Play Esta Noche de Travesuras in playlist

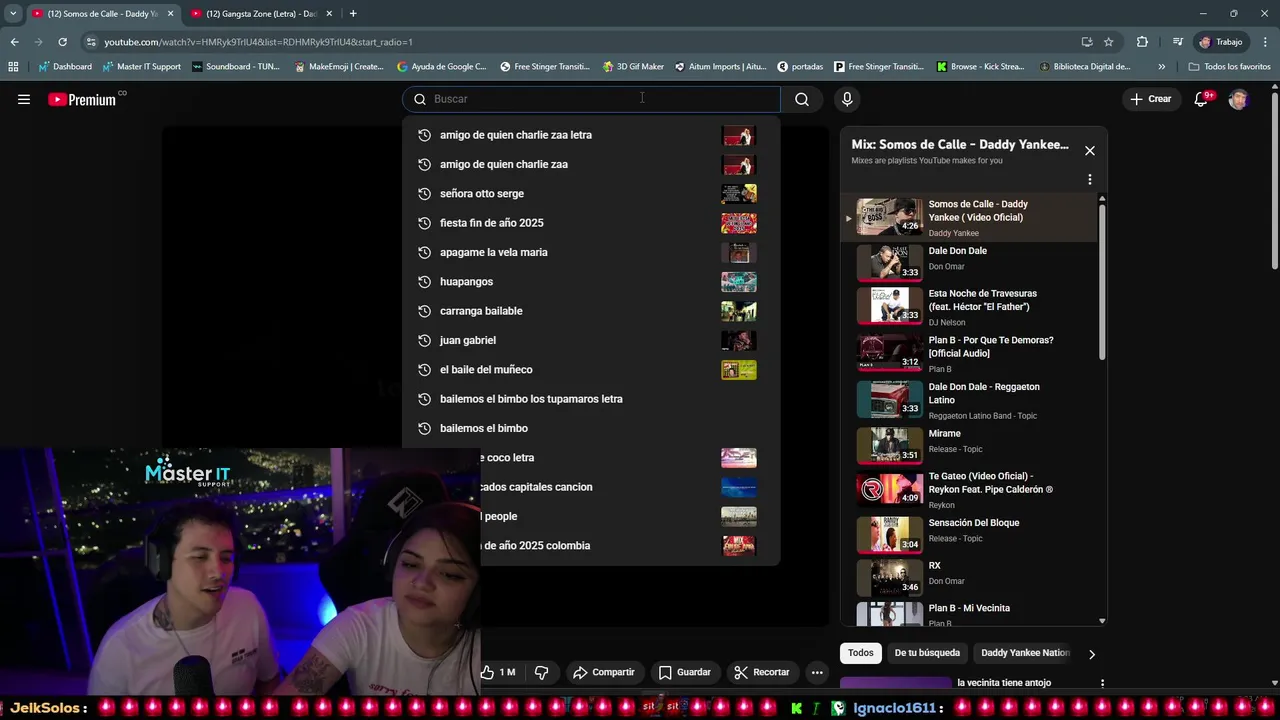pos(970,307)
